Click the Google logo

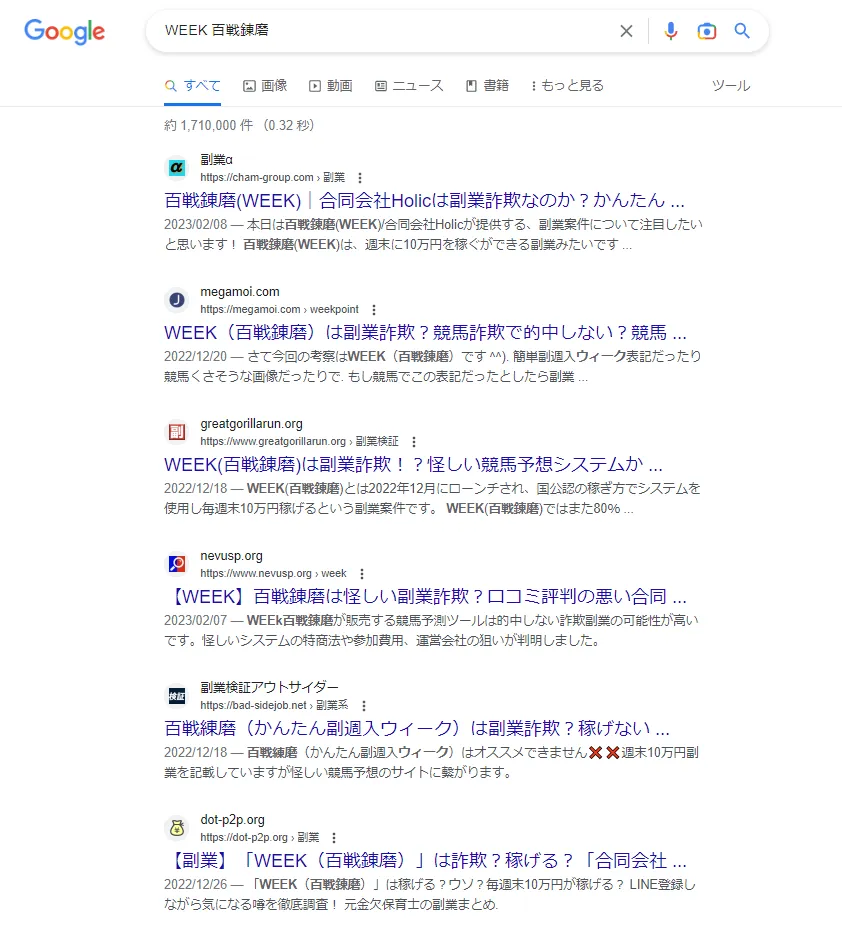64,31
